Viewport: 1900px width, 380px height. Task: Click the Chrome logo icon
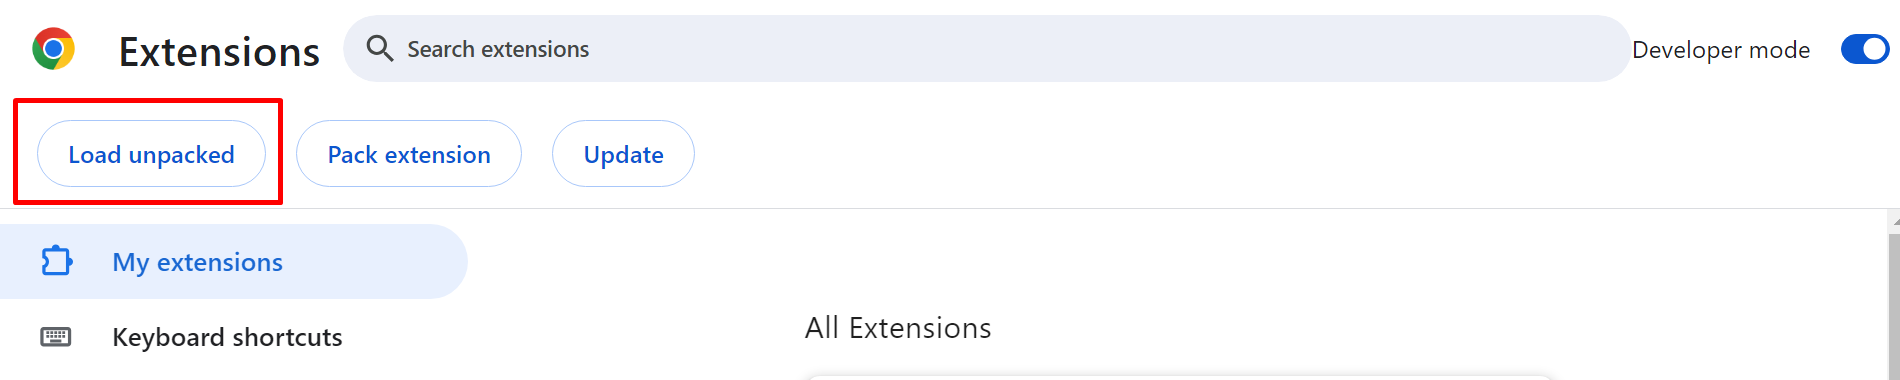[x=53, y=49]
